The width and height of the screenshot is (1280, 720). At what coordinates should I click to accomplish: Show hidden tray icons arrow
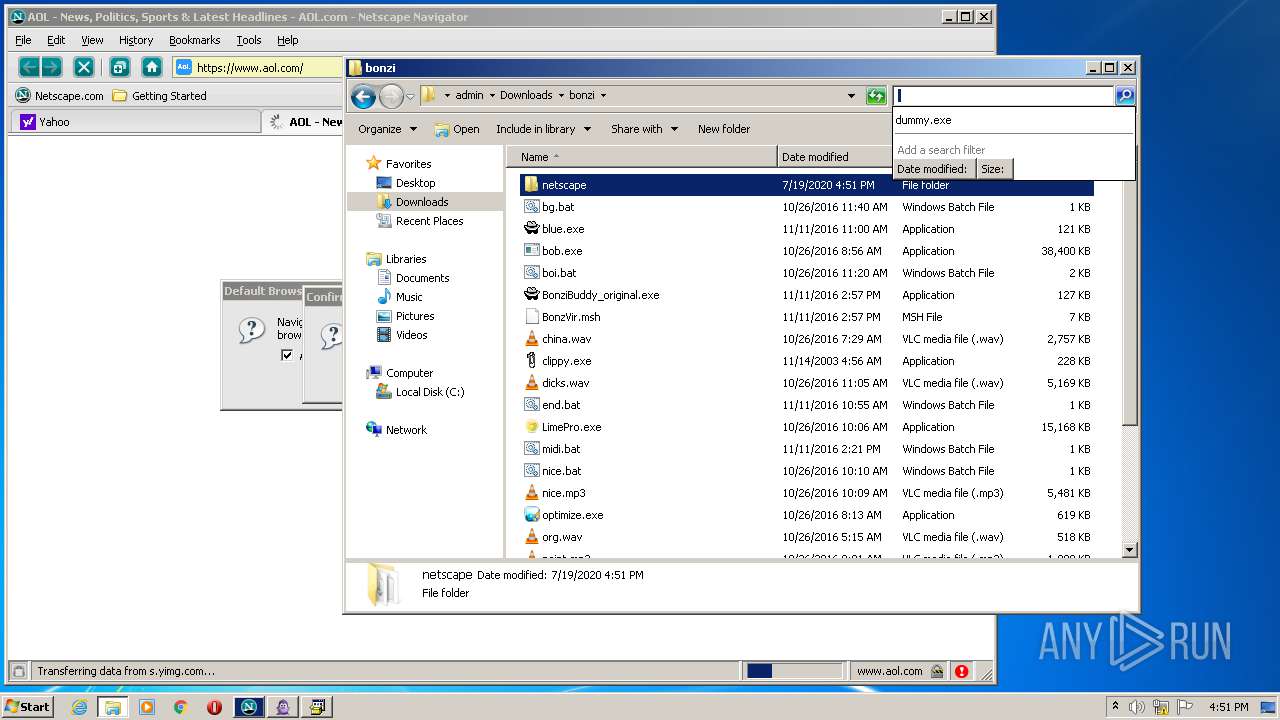pos(1114,707)
